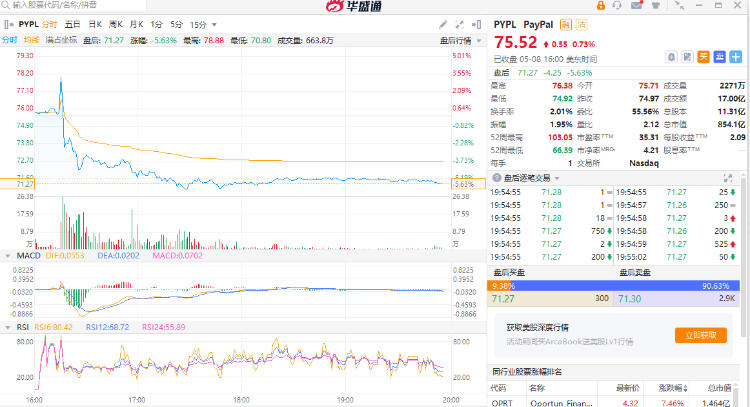Collapse the MACD indicator panel

(8, 256)
